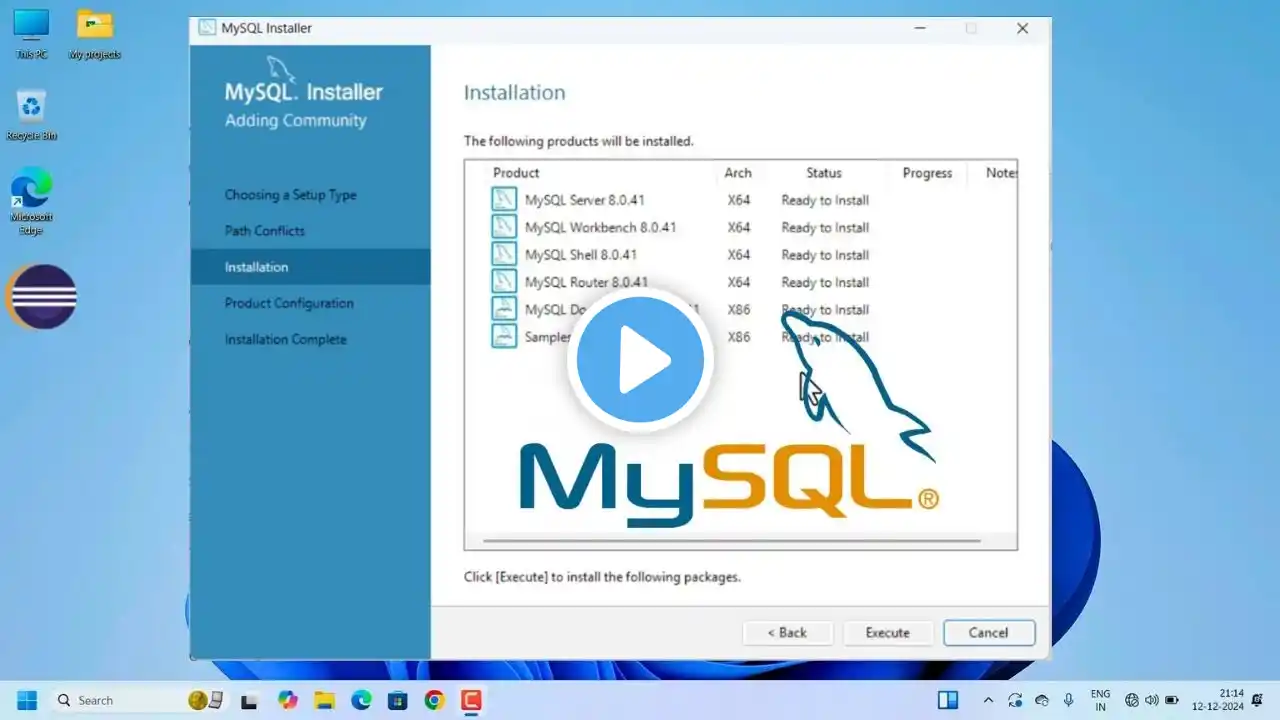Click Execute to install the packages

888,632
